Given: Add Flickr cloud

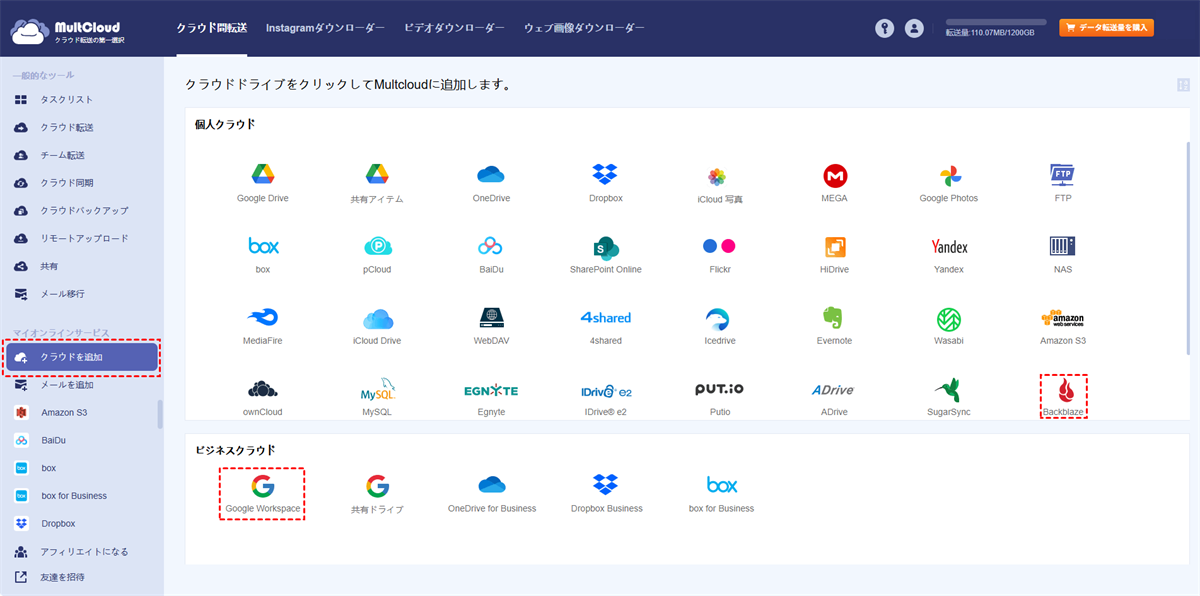Looking at the screenshot, I should tap(719, 246).
